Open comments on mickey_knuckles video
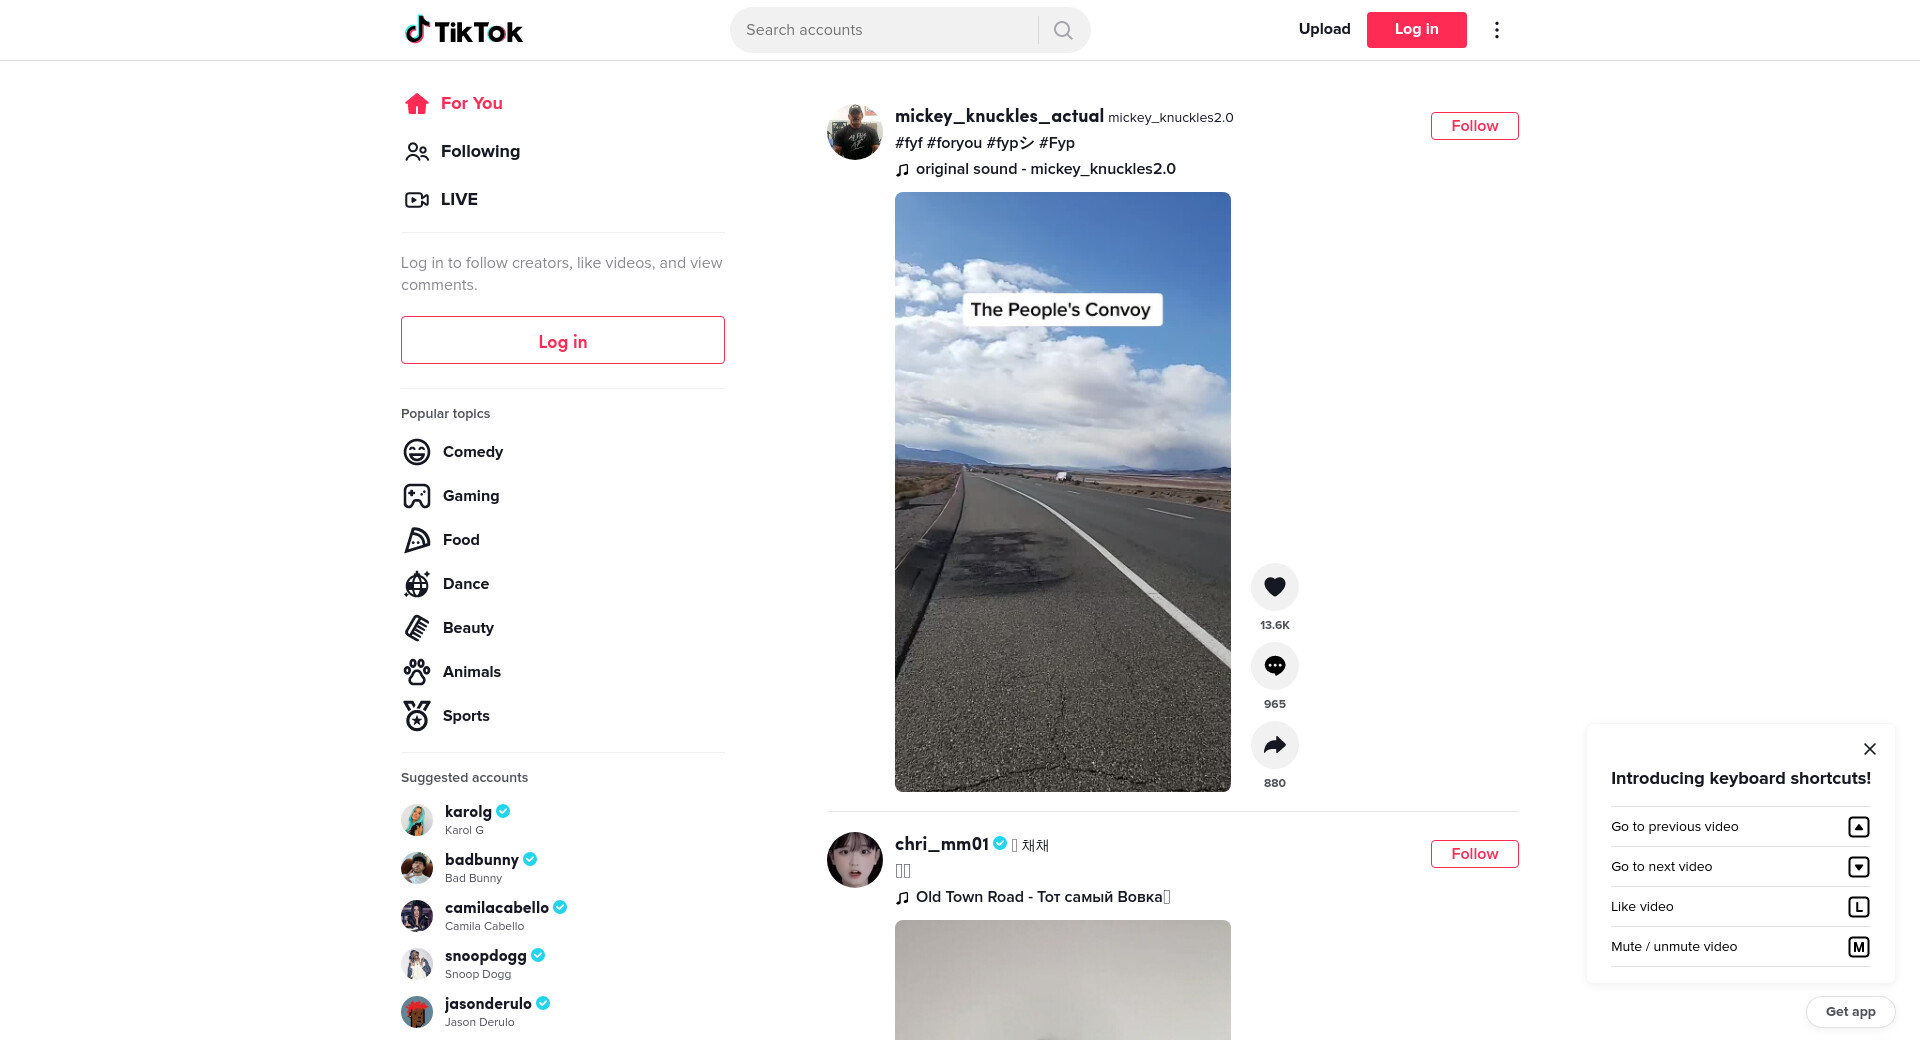1920x1040 pixels. coord(1274,666)
